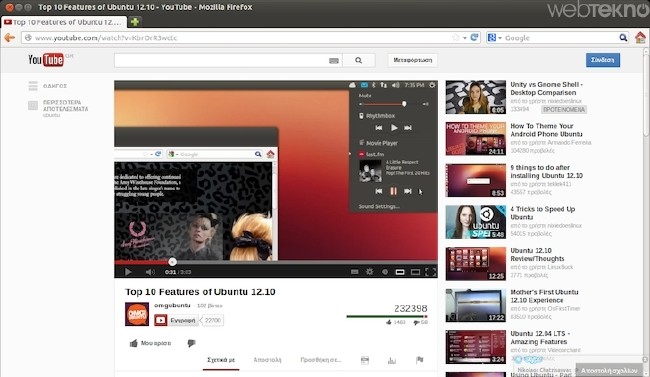Open 9 things to do after installing link
The height and width of the screenshot is (377, 650).
[x=546, y=172]
